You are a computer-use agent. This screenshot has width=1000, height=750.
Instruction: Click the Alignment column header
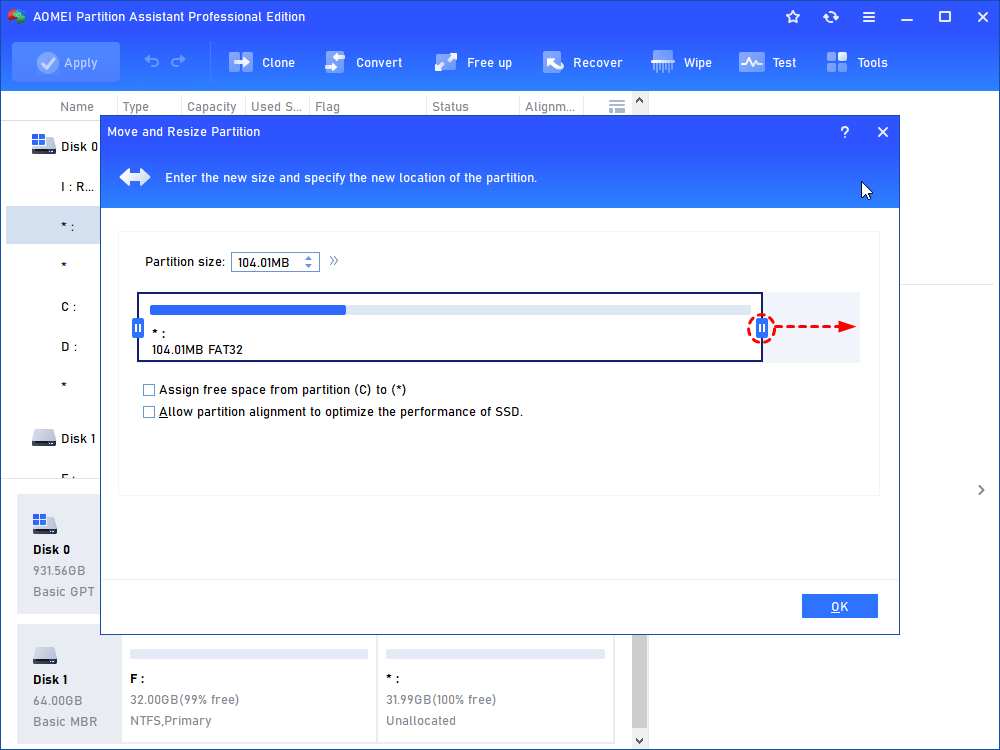550,107
